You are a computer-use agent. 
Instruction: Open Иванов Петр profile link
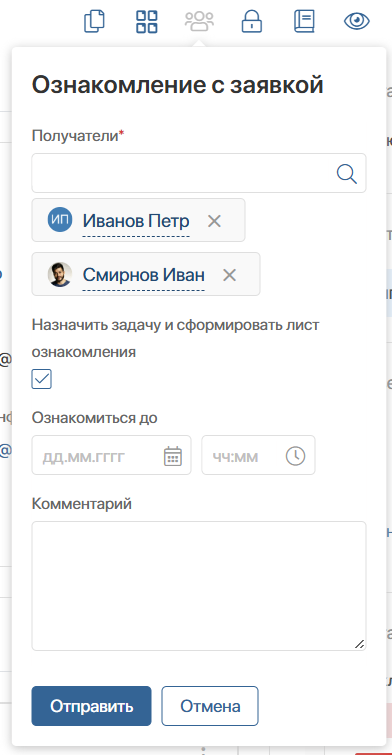pos(136,221)
